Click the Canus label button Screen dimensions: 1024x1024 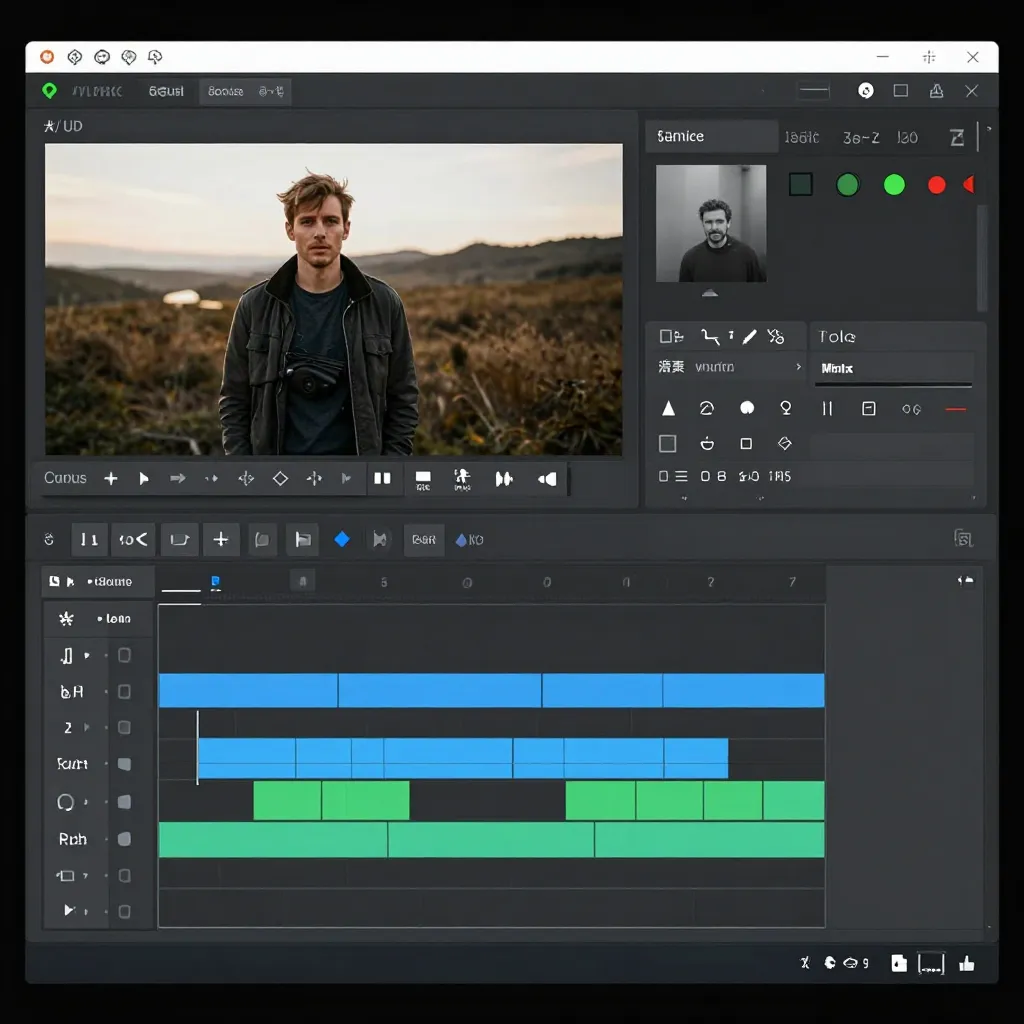point(65,478)
